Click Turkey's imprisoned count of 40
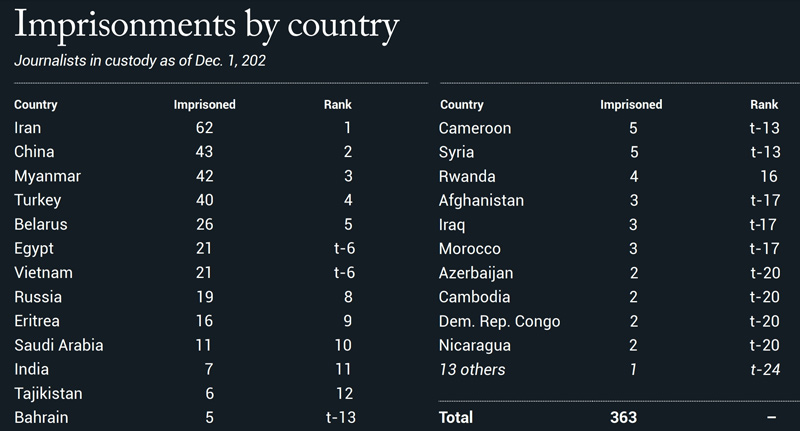The image size is (800, 431). 205,200
